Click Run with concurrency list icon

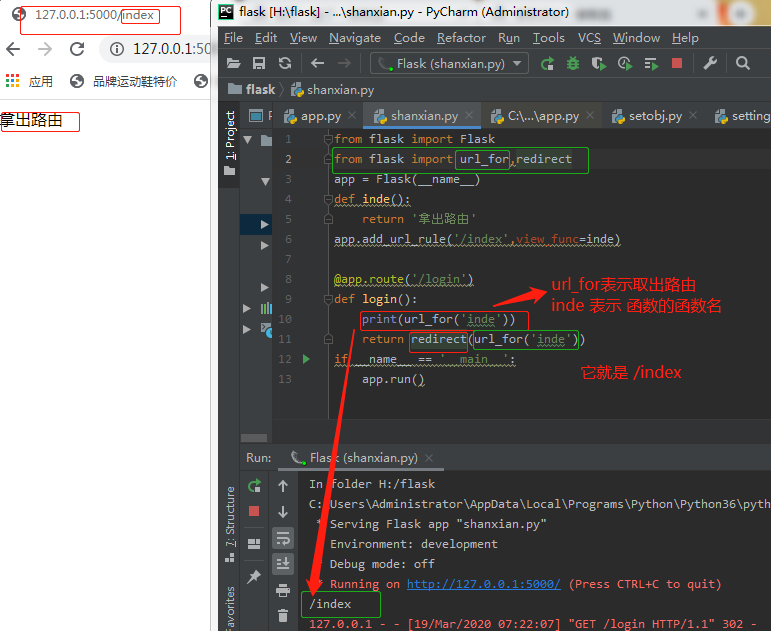pyautogui.click(x=651, y=63)
